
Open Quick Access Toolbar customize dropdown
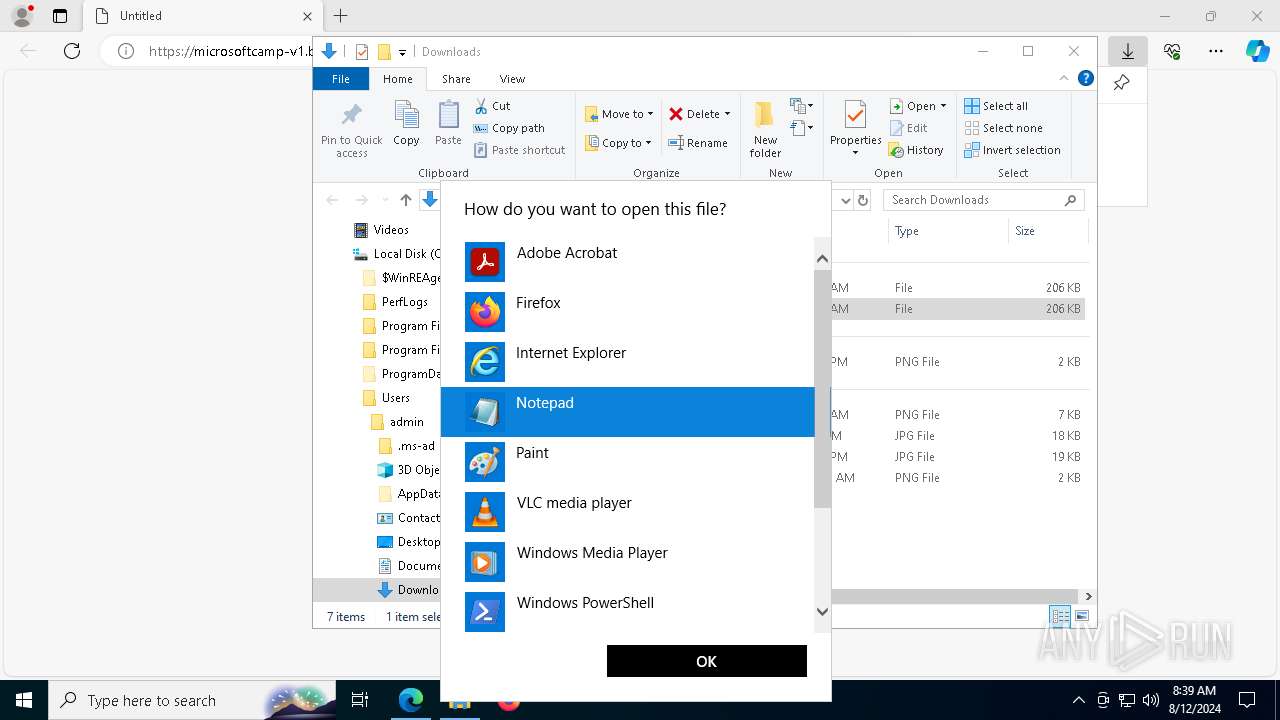tap(402, 52)
